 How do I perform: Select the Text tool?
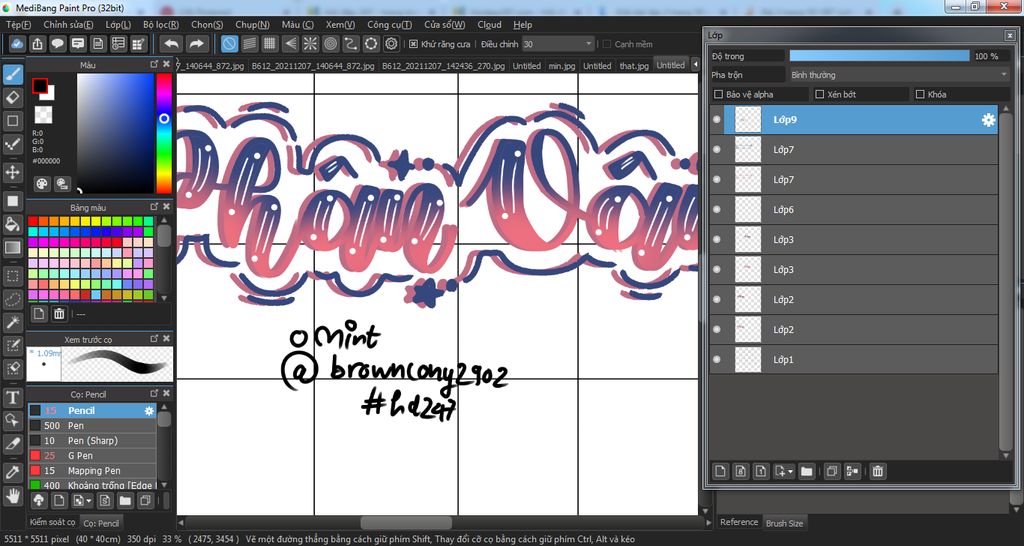pyautogui.click(x=12, y=397)
